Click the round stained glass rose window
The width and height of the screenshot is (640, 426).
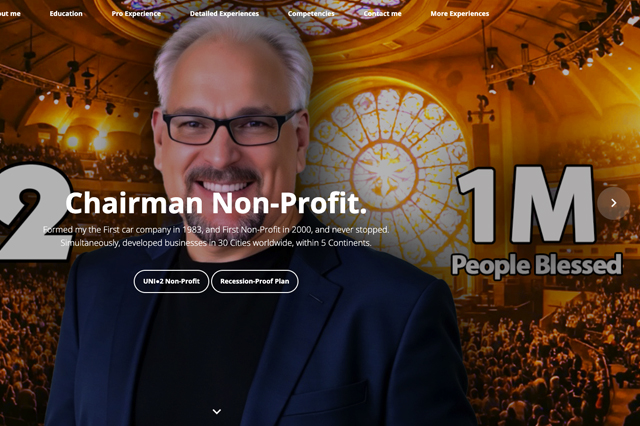pyautogui.click(x=385, y=171)
